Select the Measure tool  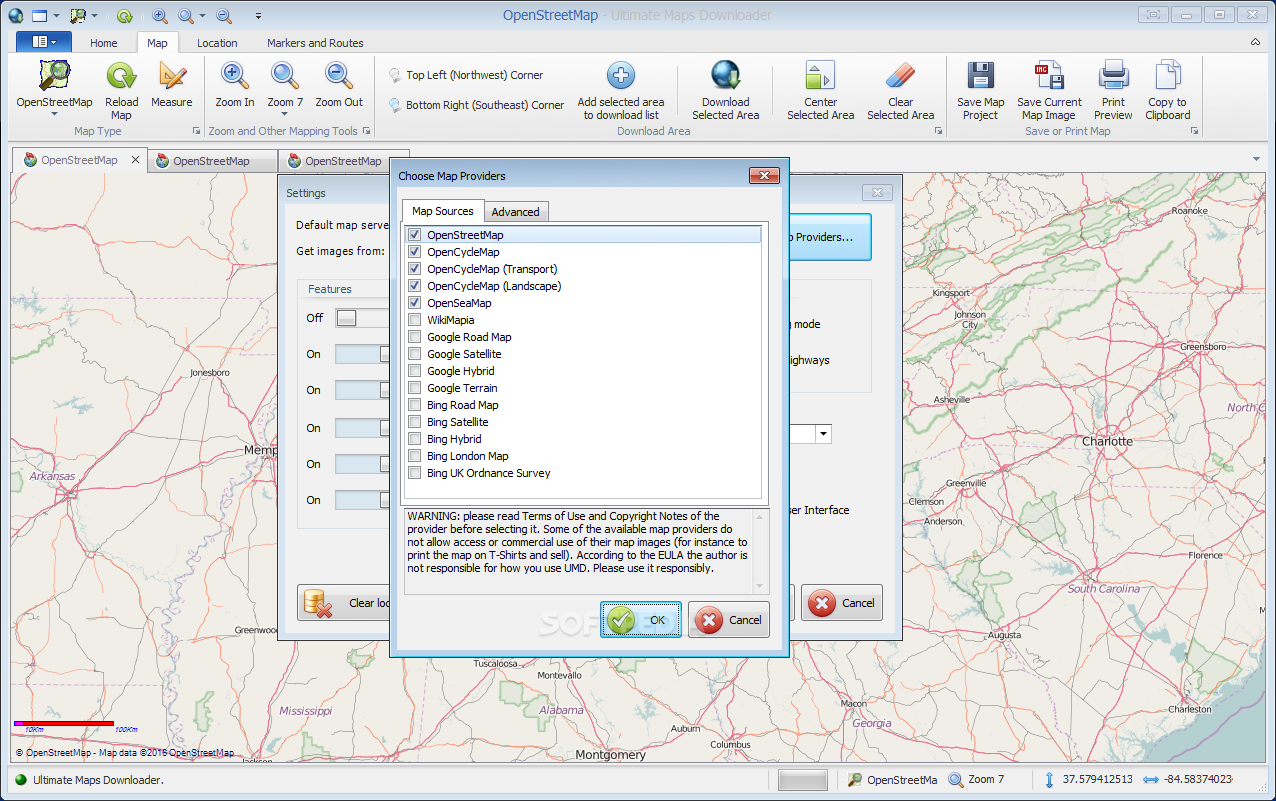tap(172, 76)
